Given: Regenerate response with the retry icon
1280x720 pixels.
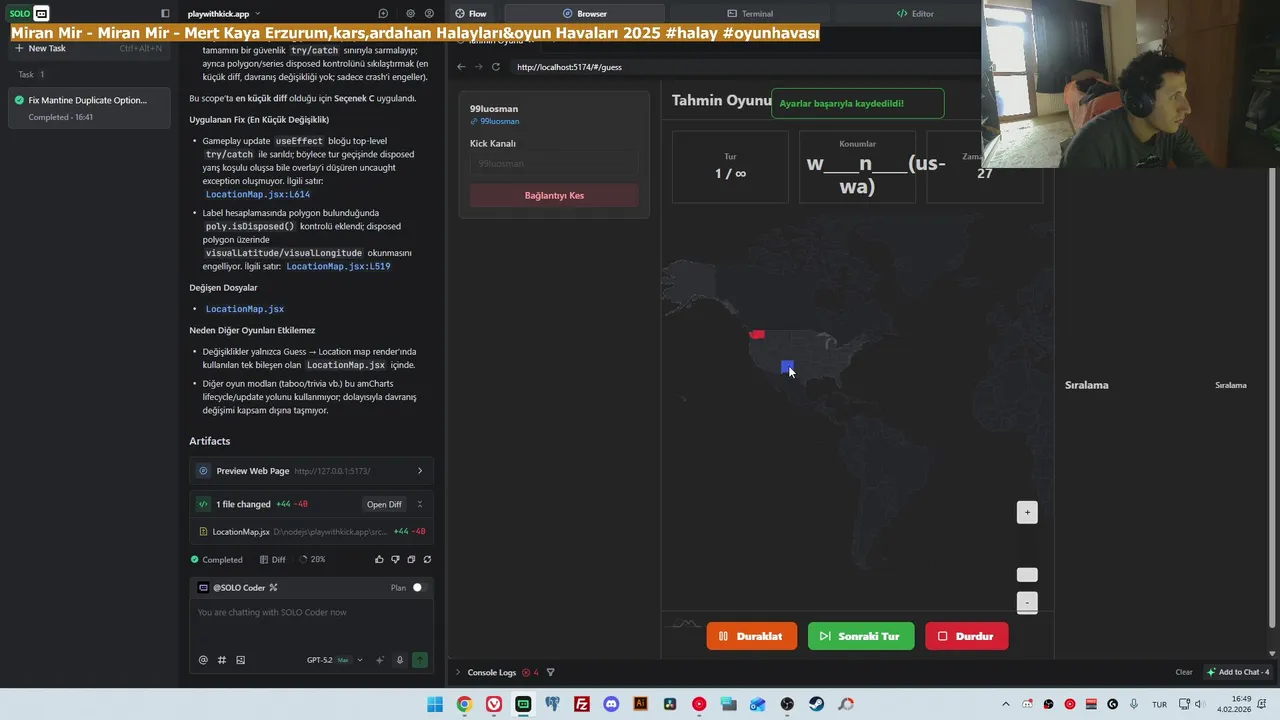Looking at the screenshot, I should point(427,560).
